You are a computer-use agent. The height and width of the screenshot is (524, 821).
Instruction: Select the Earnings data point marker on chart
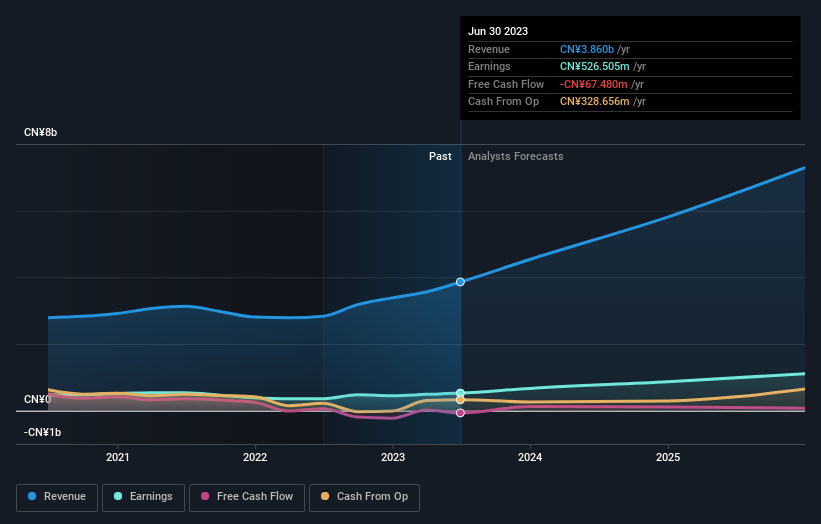[x=460, y=393]
